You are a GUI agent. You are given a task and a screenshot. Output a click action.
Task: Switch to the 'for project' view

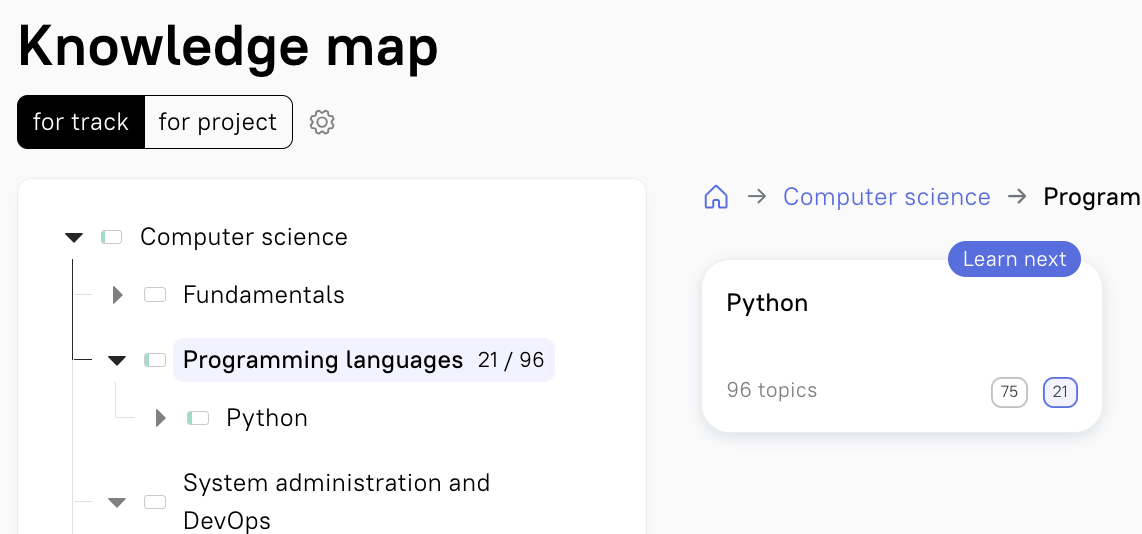pyautogui.click(x=218, y=122)
